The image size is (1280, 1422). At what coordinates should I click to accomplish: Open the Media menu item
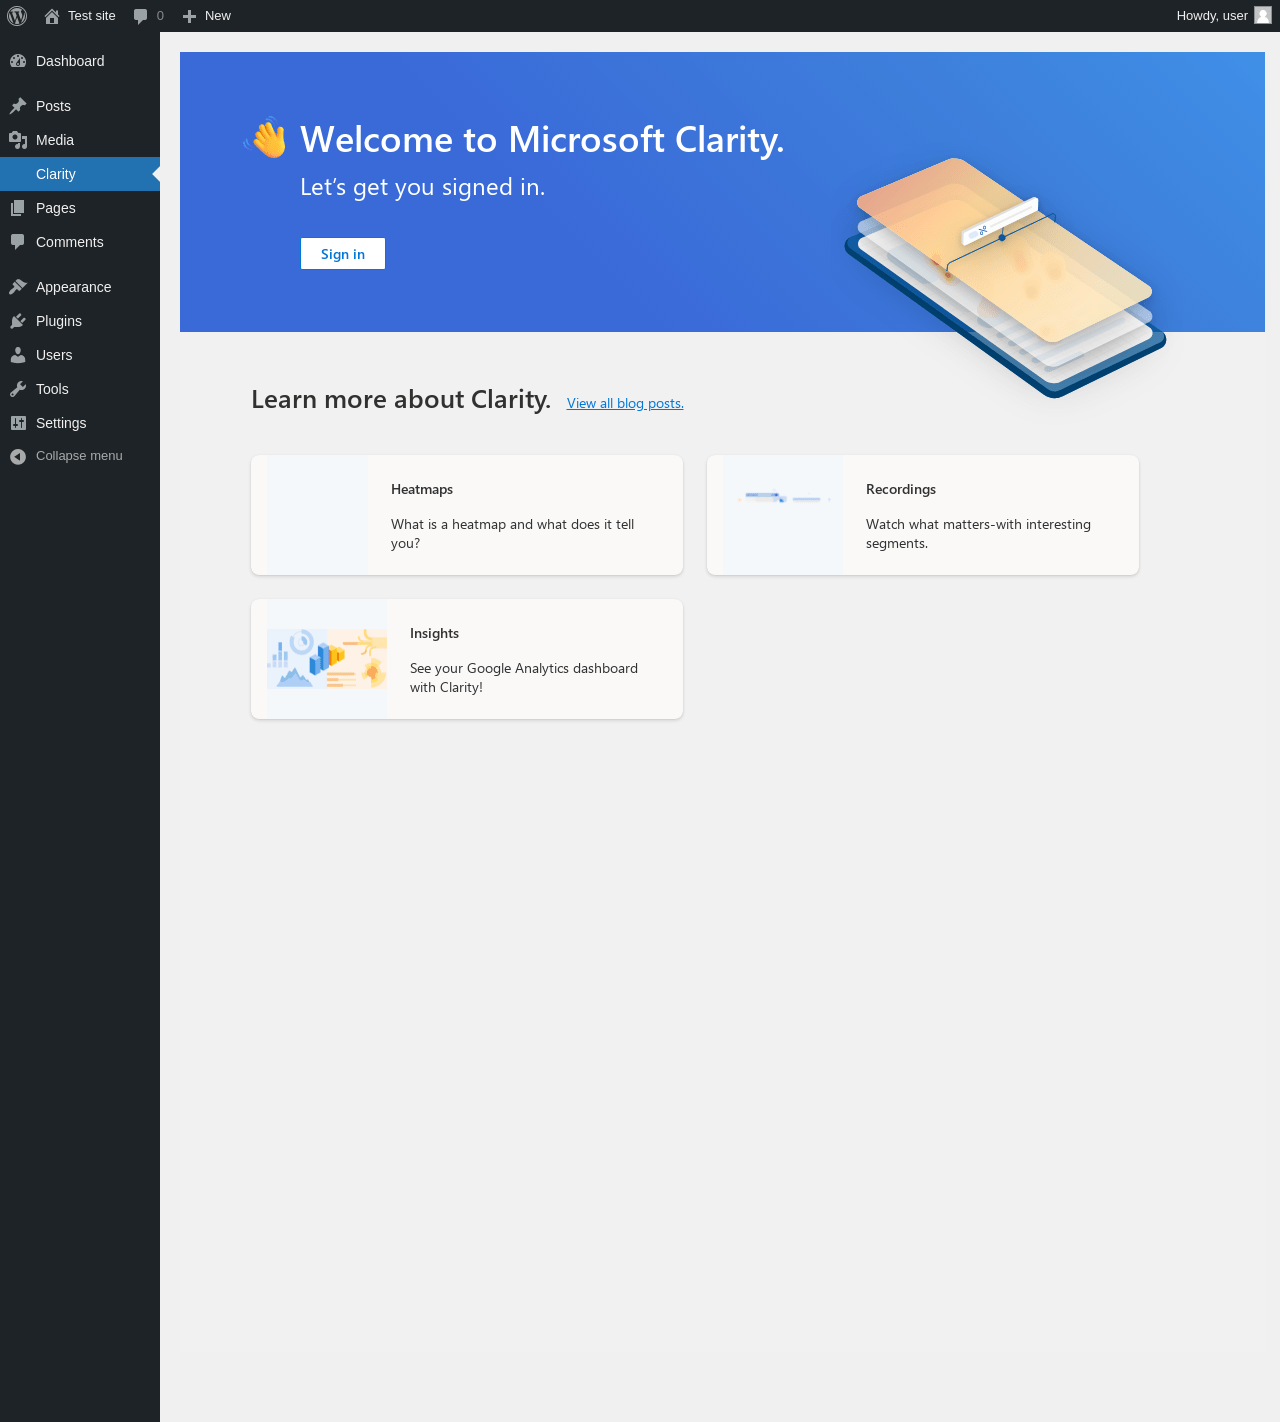tap(80, 140)
